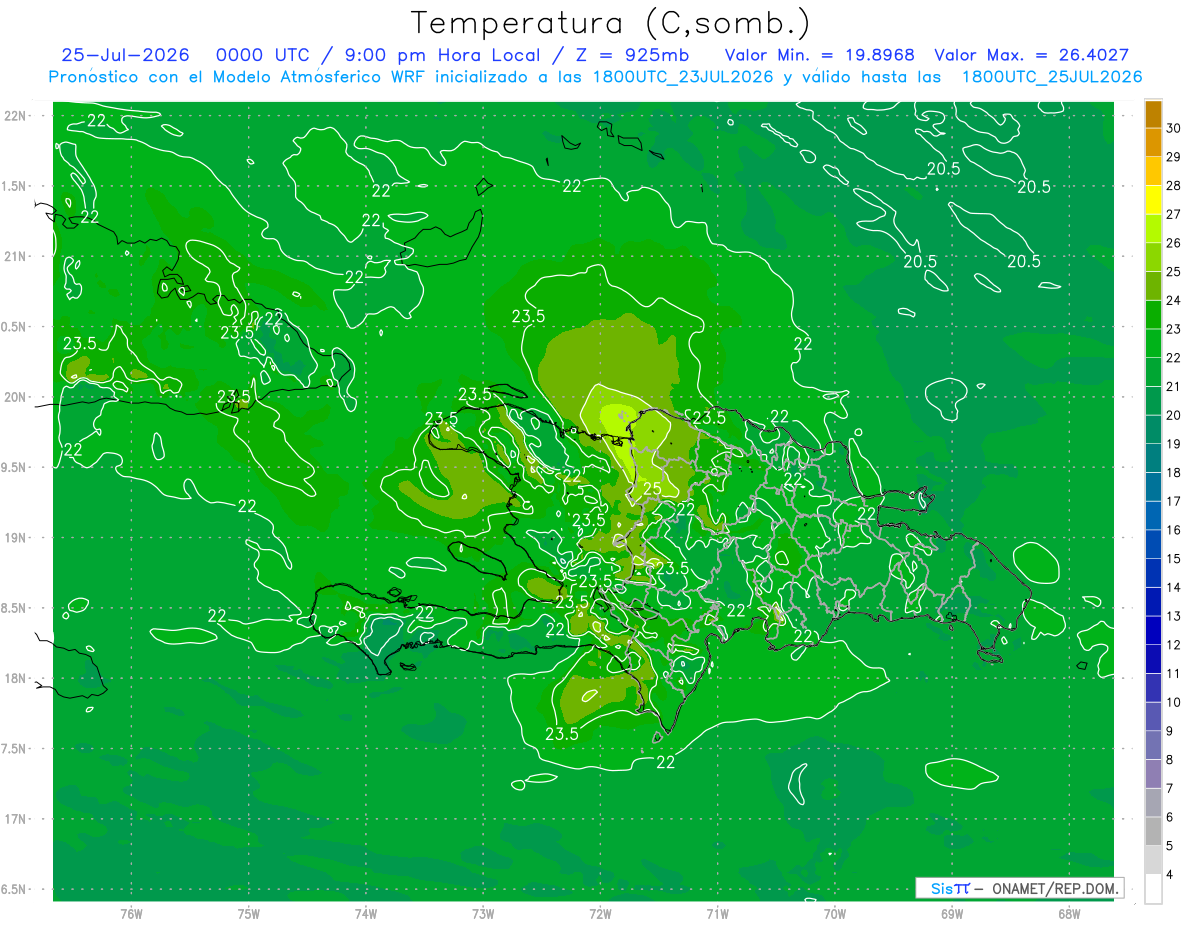This screenshot has height=927, width=1200.
Task: Click the "18N" latitude axis label
Action: 15,678
